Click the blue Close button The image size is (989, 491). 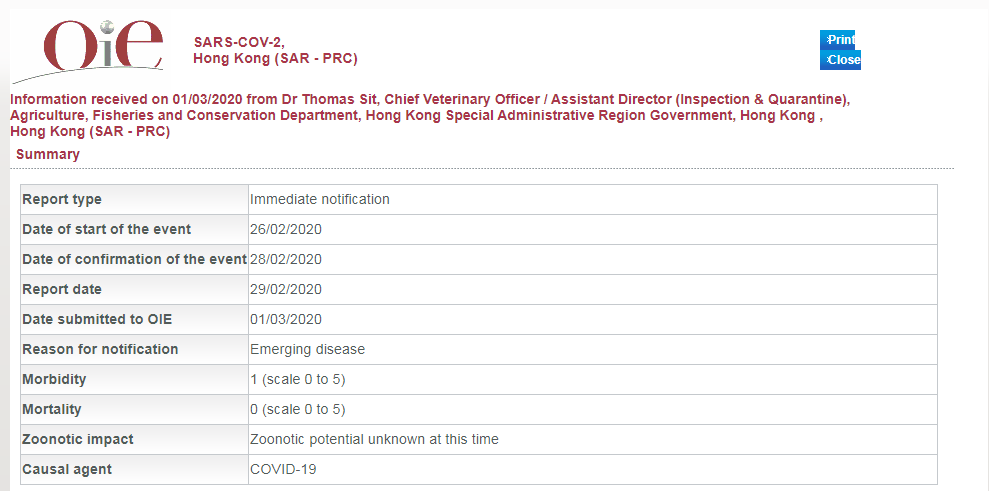(x=841, y=60)
